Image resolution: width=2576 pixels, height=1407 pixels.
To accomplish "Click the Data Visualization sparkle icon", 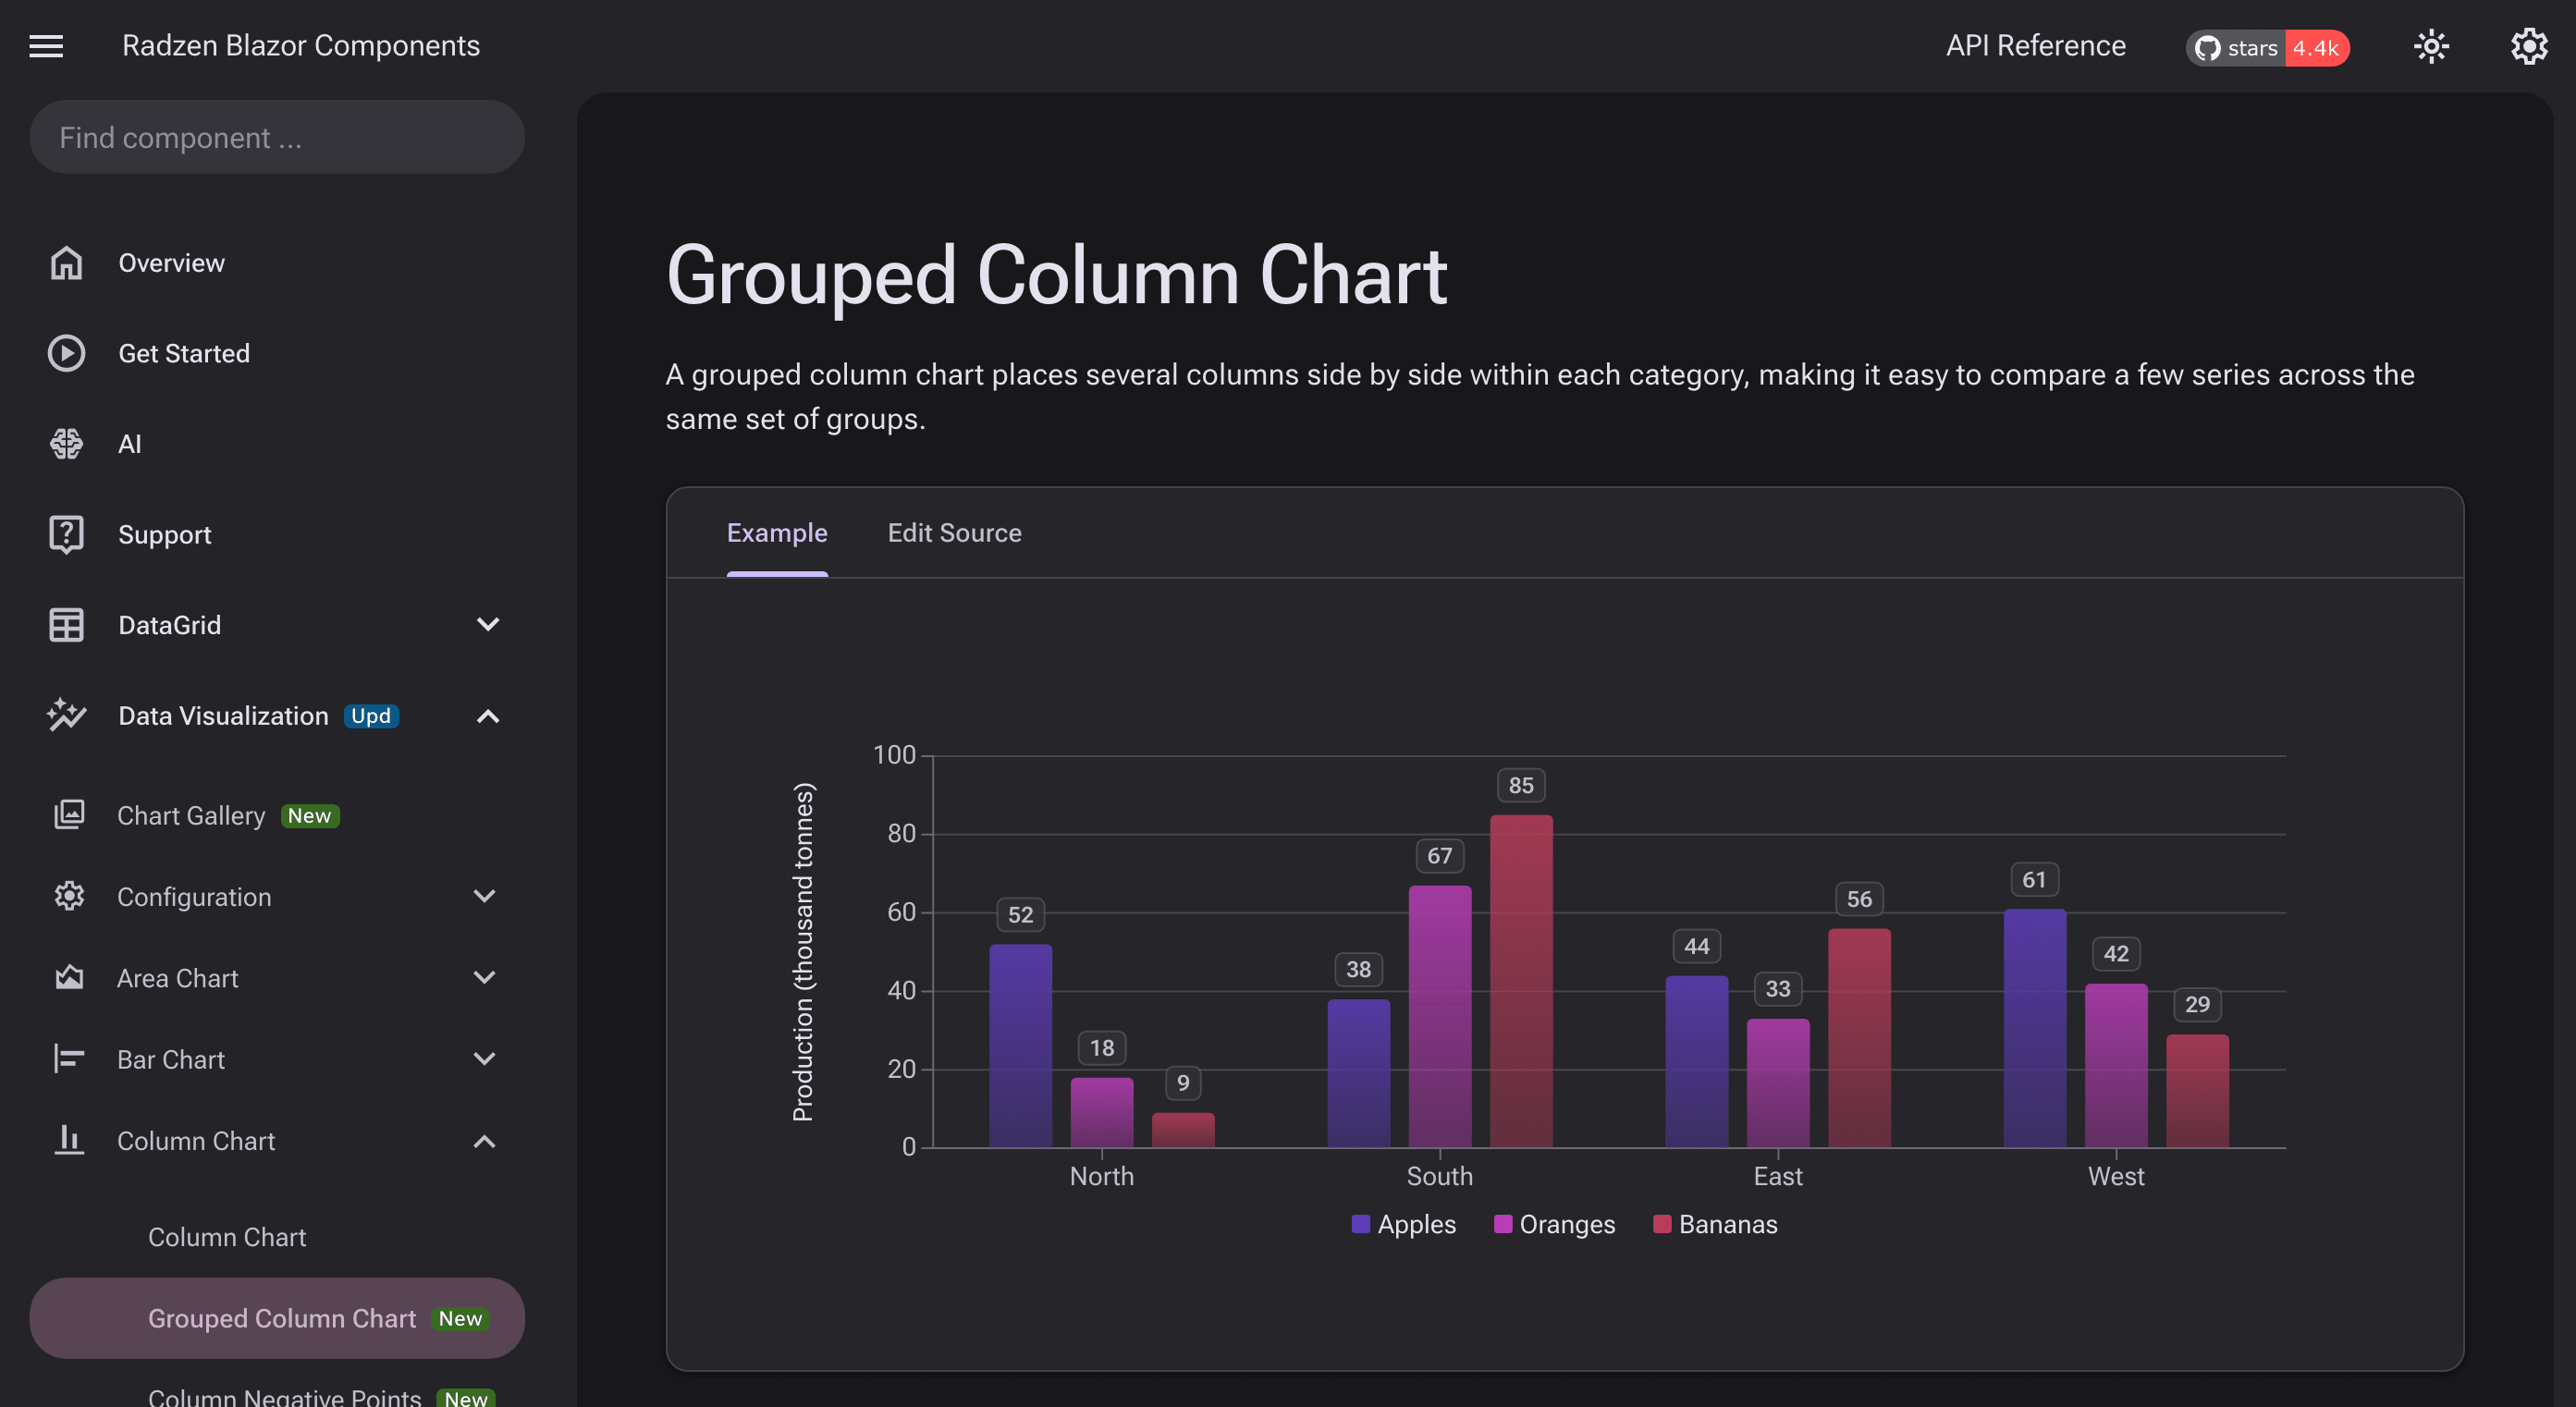I will click(x=67, y=715).
